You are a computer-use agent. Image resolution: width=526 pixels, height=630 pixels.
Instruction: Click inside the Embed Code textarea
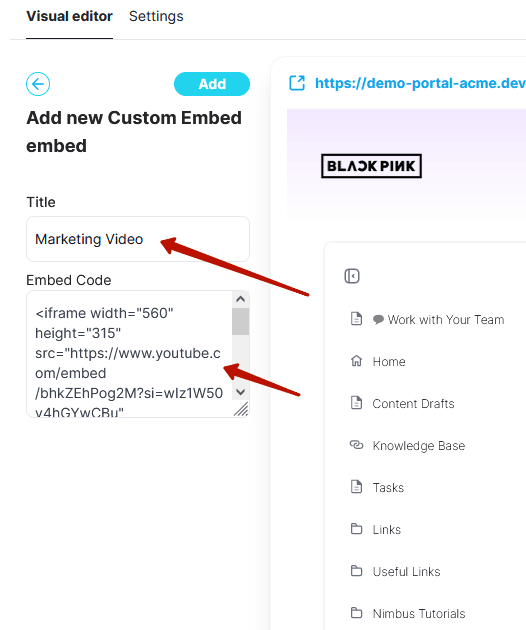pyautogui.click(x=129, y=354)
